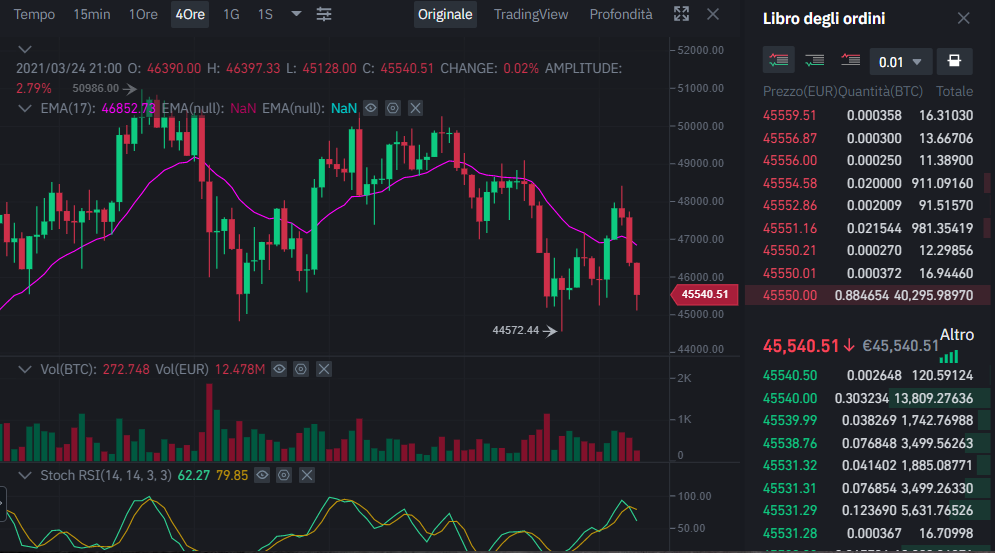
Task: Click the 45540.51 price axis label
Action: (704, 295)
